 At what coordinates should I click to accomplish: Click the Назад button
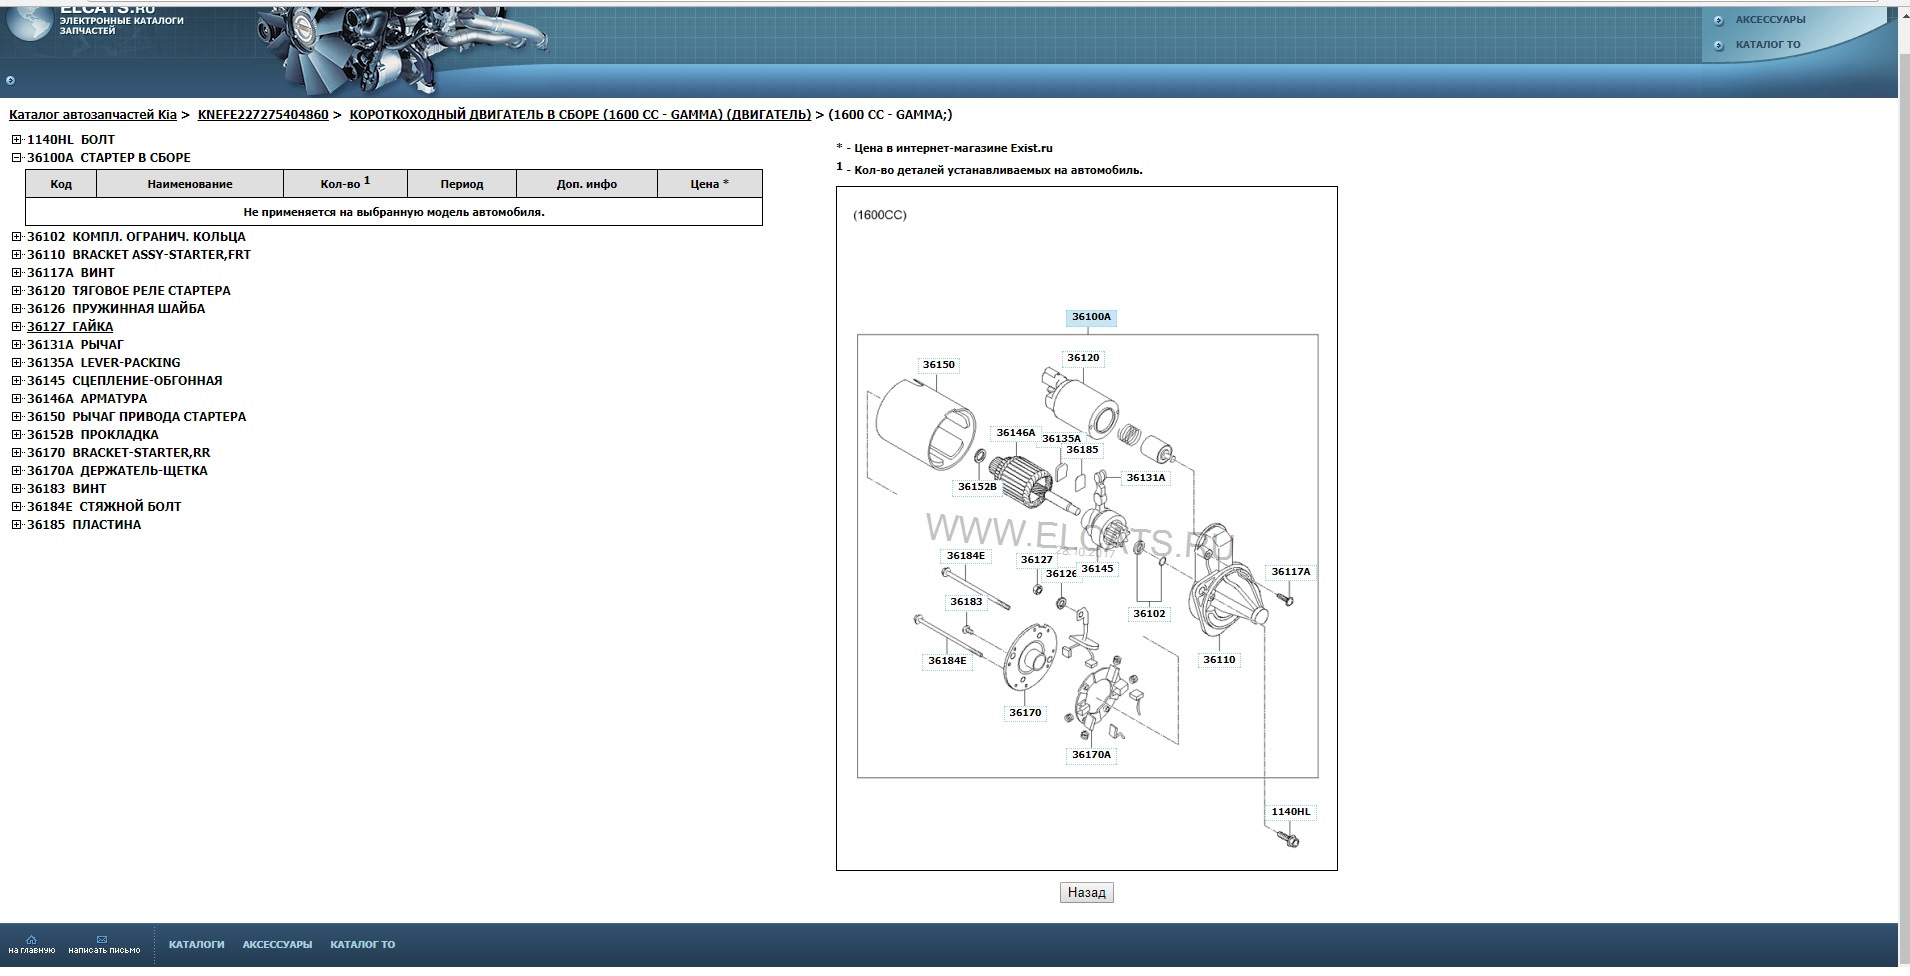tap(1086, 893)
